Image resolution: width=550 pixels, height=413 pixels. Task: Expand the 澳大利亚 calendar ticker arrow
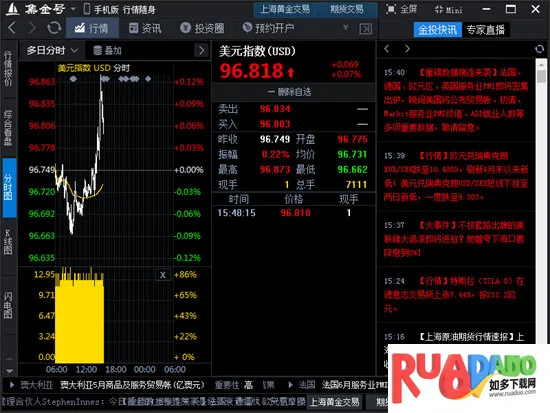point(12,385)
